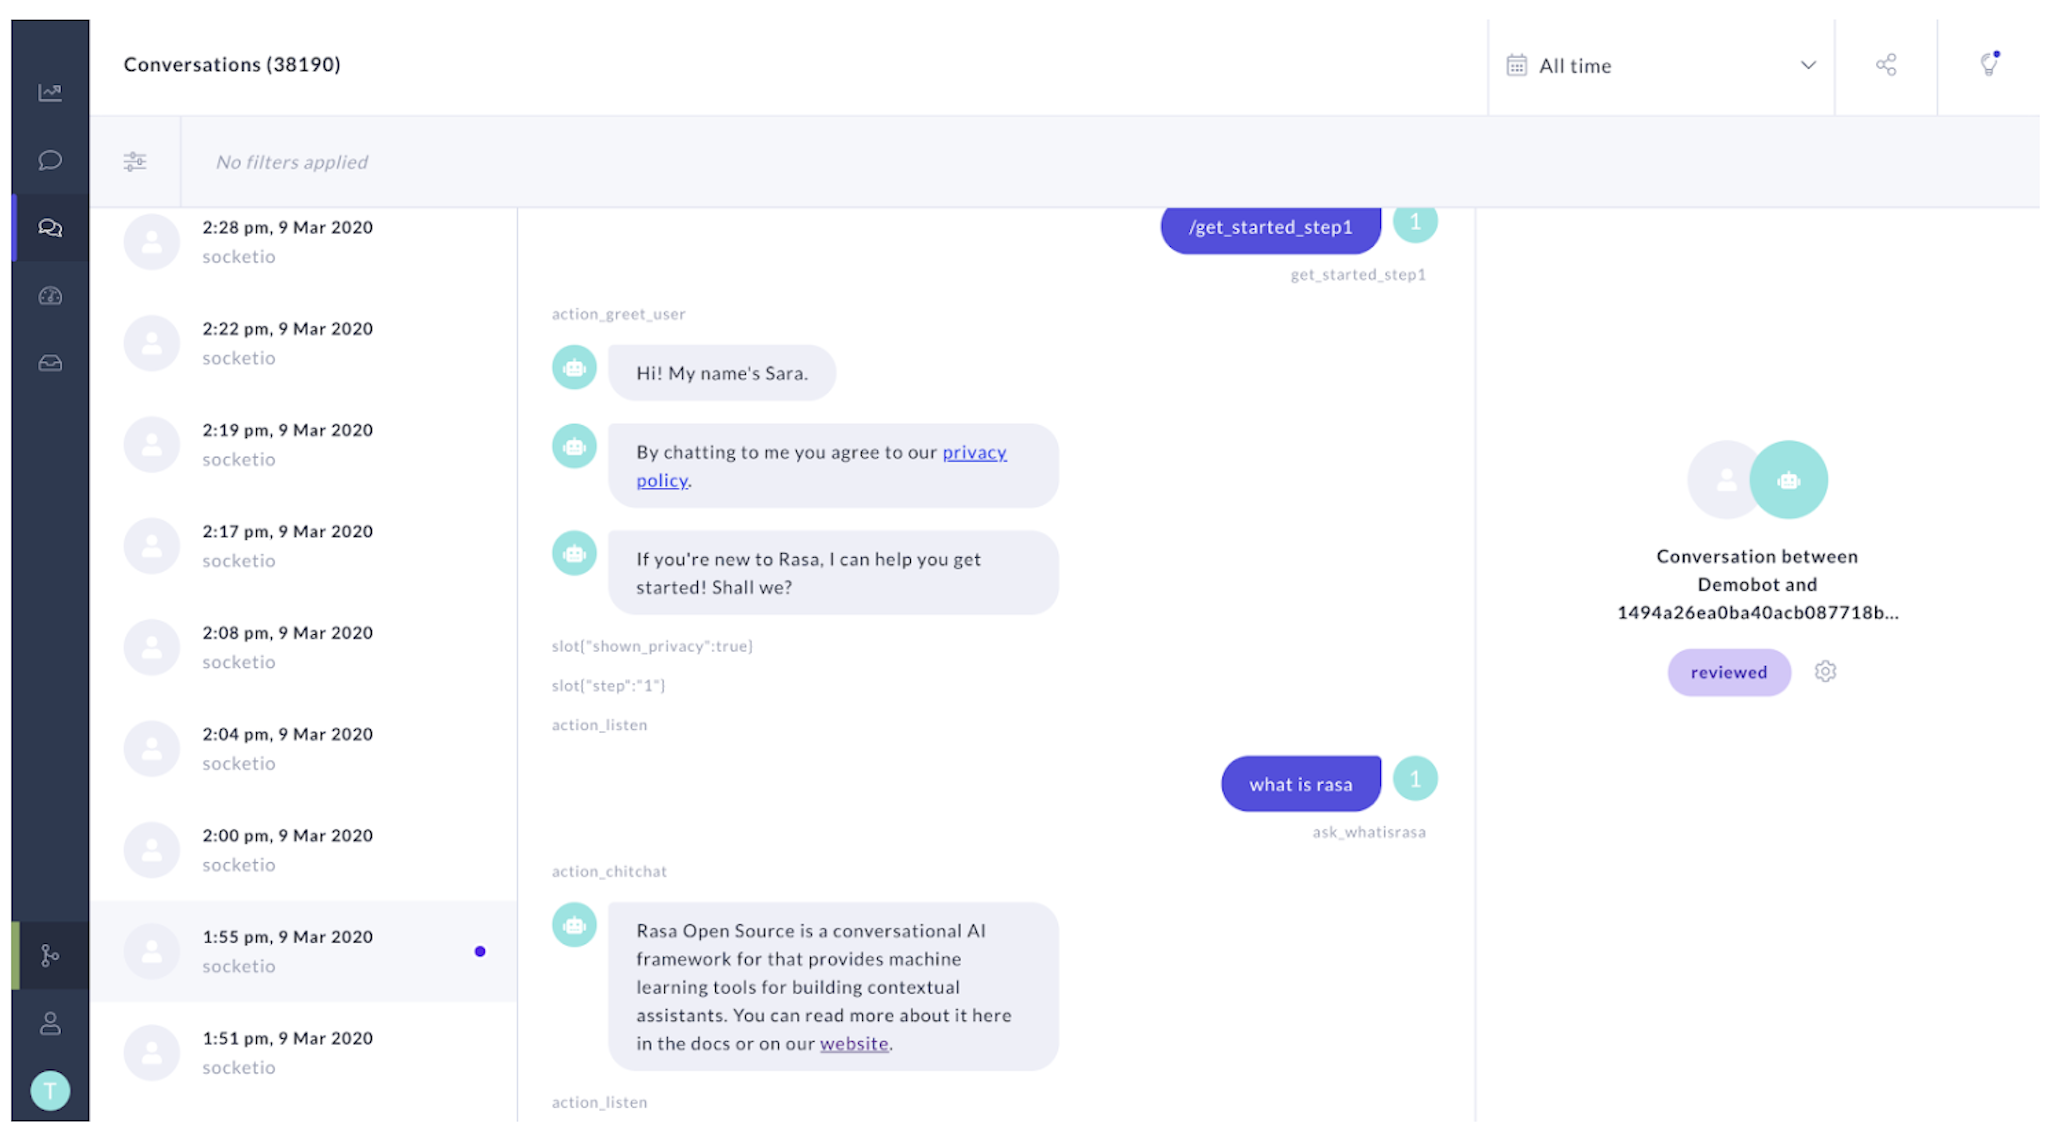The height and width of the screenshot is (1141, 2048).
Task: Open the filters slider icon
Action: tap(135, 161)
